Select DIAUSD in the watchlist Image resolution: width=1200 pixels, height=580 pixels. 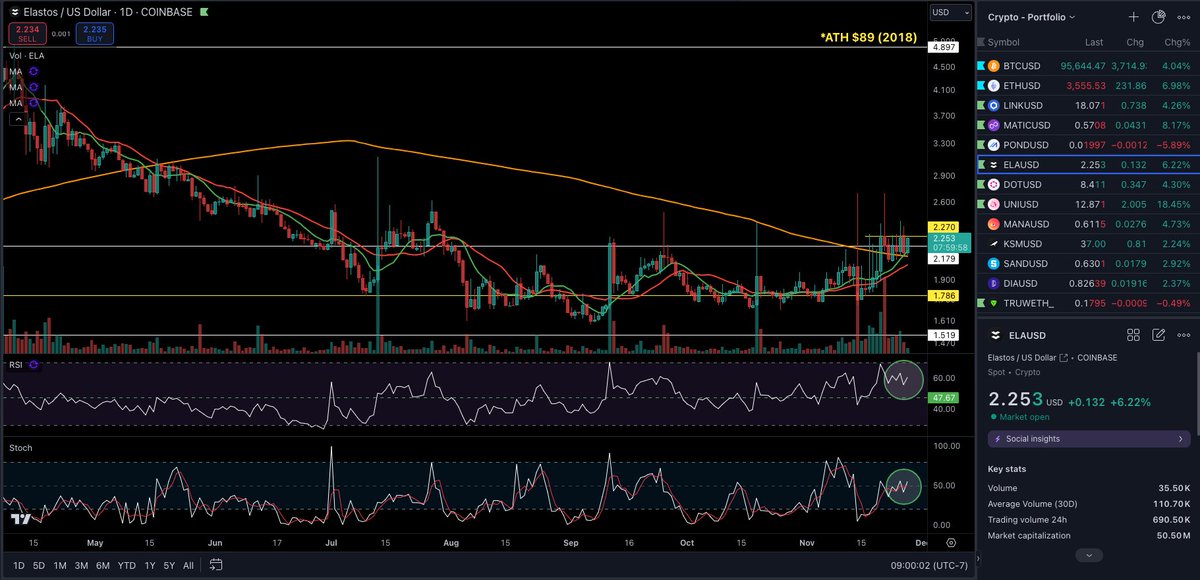1088,283
